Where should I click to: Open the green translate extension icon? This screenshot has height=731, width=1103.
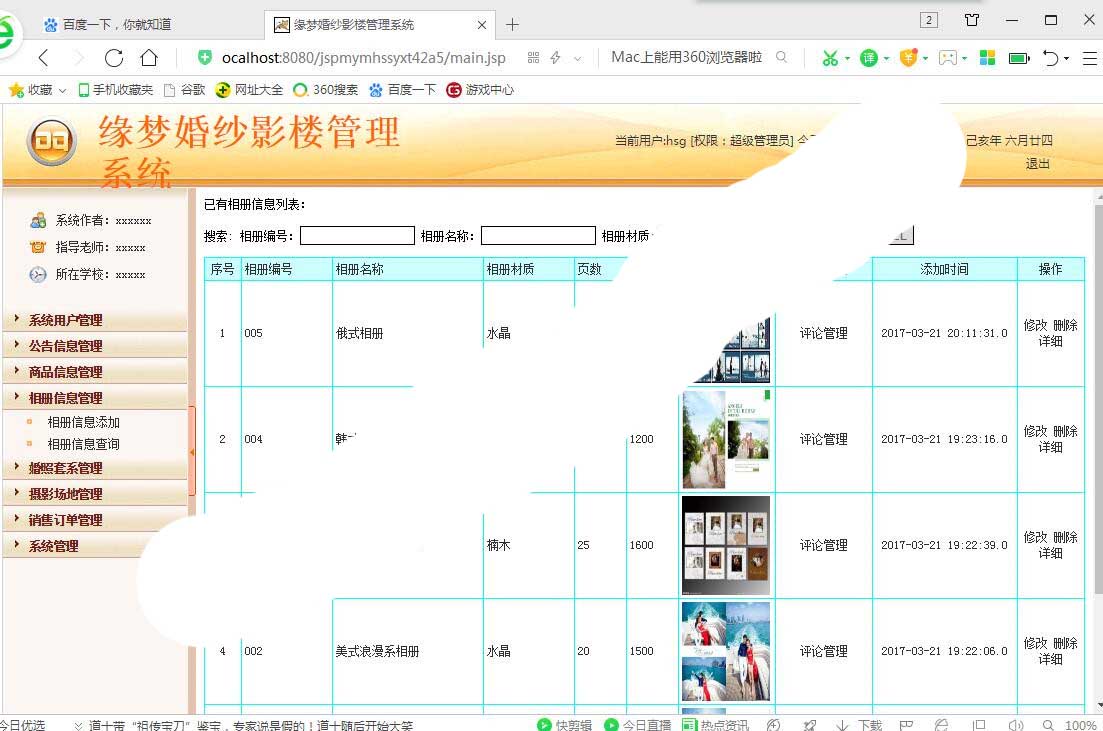868,58
